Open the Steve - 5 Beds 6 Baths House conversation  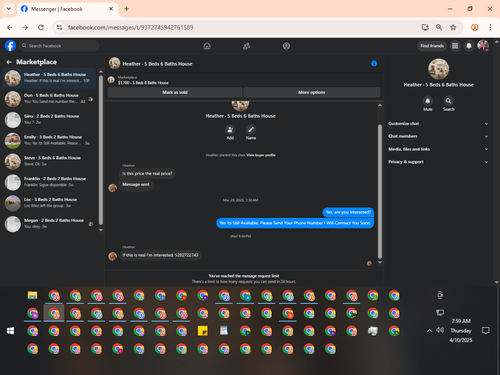pos(49,161)
